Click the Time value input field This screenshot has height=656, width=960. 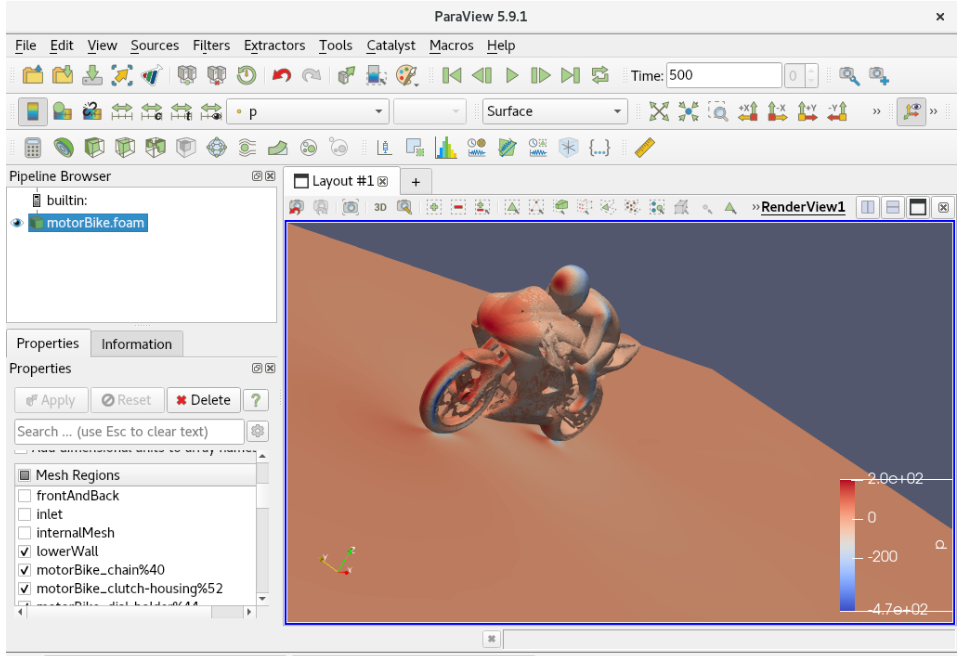click(x=722, y=75)
